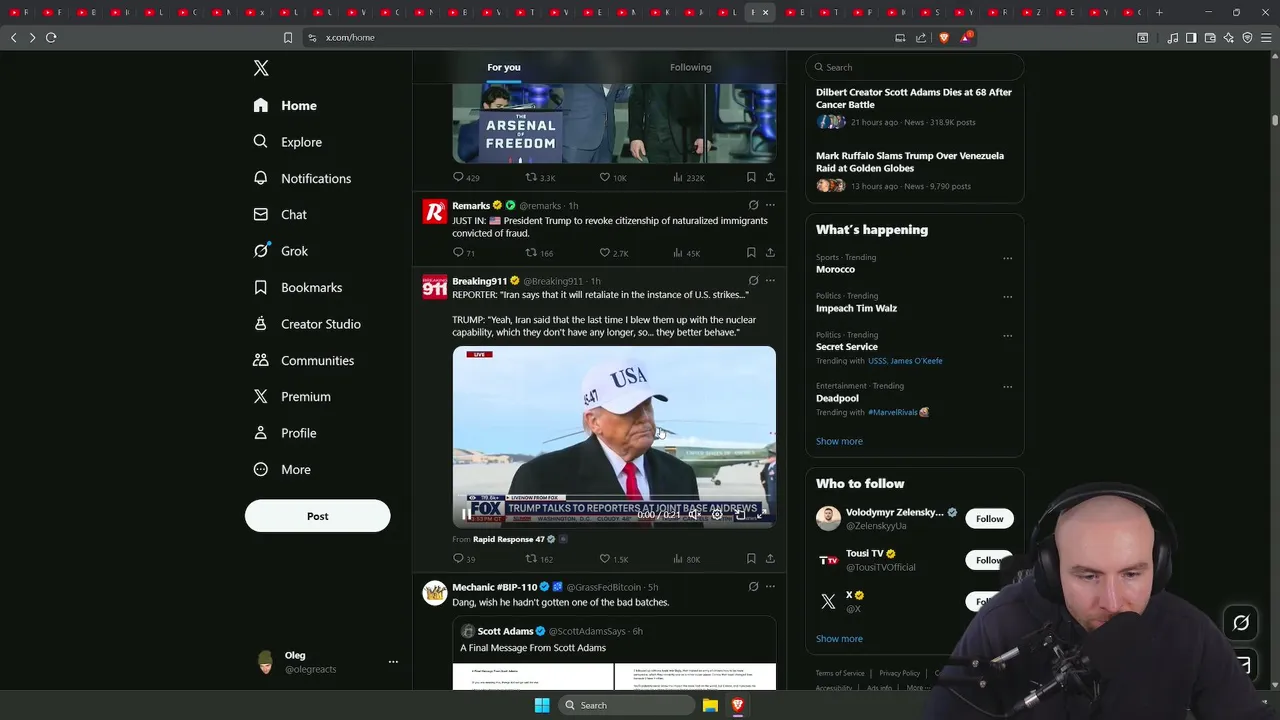Screen dimensions: 1280x720
Task: Pause the Trump video
Action: point(466,515)
